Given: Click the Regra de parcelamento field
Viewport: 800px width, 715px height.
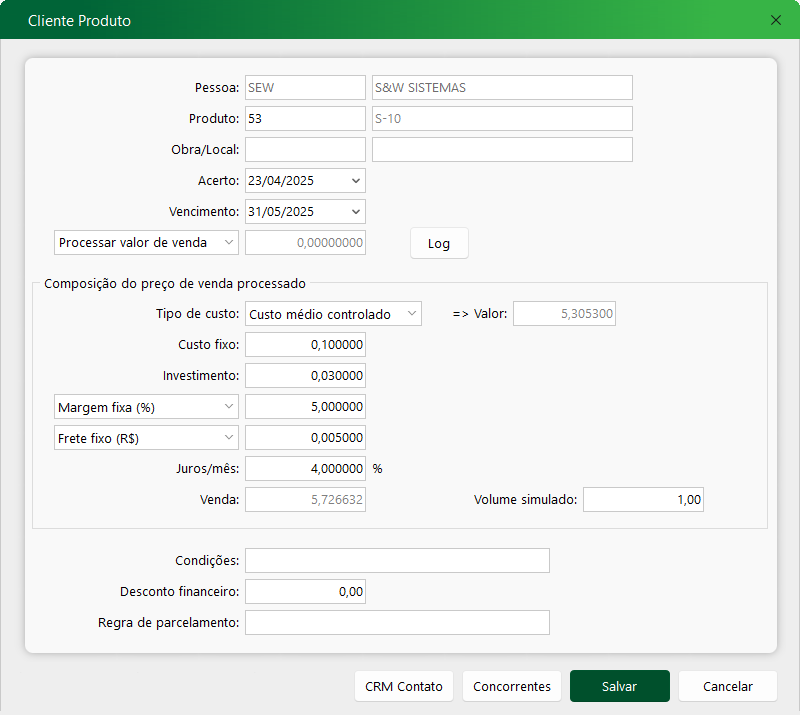Looking at the screenshot, I should click(397, 623).
